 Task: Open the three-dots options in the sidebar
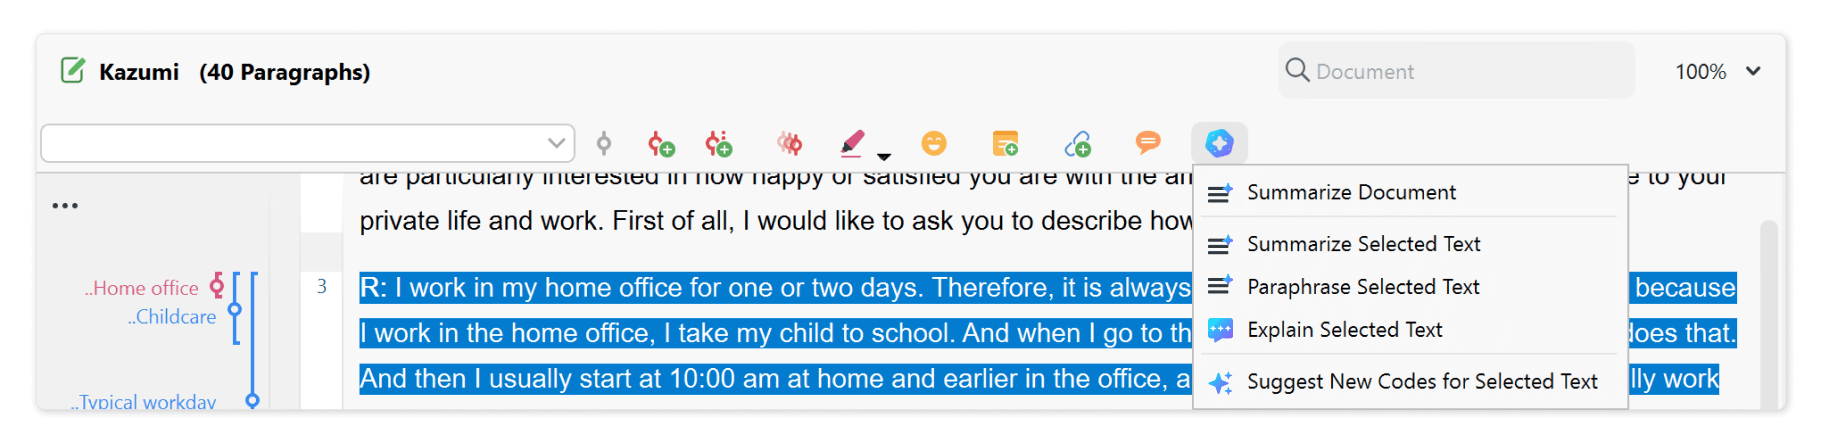pos(65,206)
